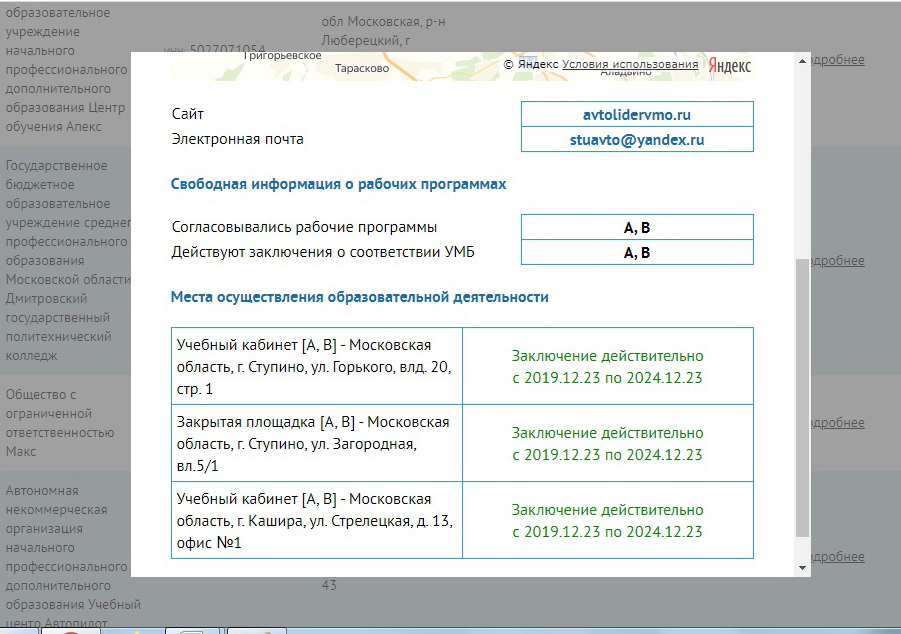Click the Дмитровский государственный политехнический колледж entry
The height and width of the screenshot is (634, 901).
[x=68, y=260]
